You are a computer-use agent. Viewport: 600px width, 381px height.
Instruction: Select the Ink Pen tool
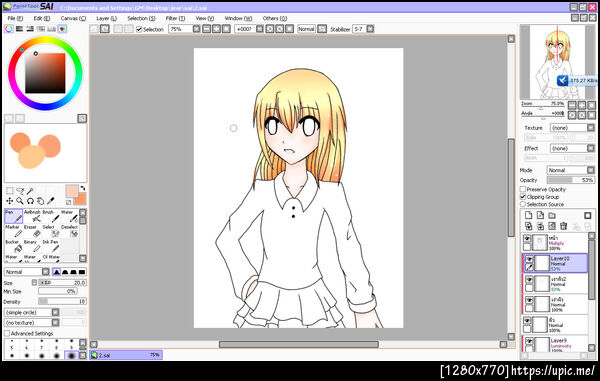coord(51,246)
